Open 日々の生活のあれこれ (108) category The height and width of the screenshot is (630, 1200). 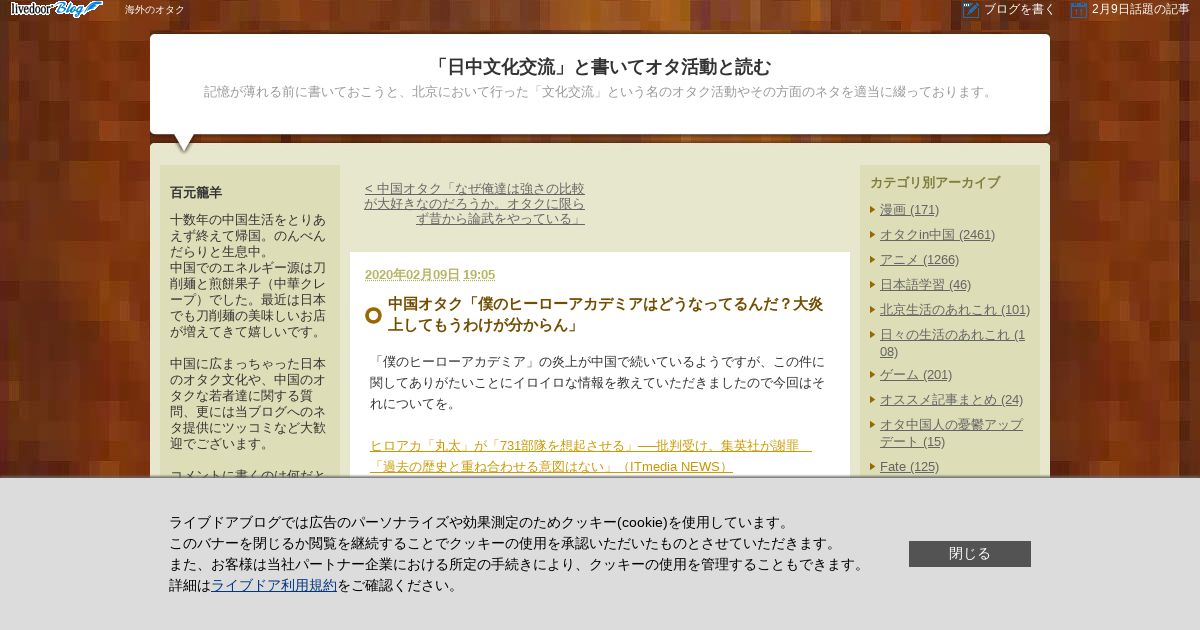click(952, 343)
